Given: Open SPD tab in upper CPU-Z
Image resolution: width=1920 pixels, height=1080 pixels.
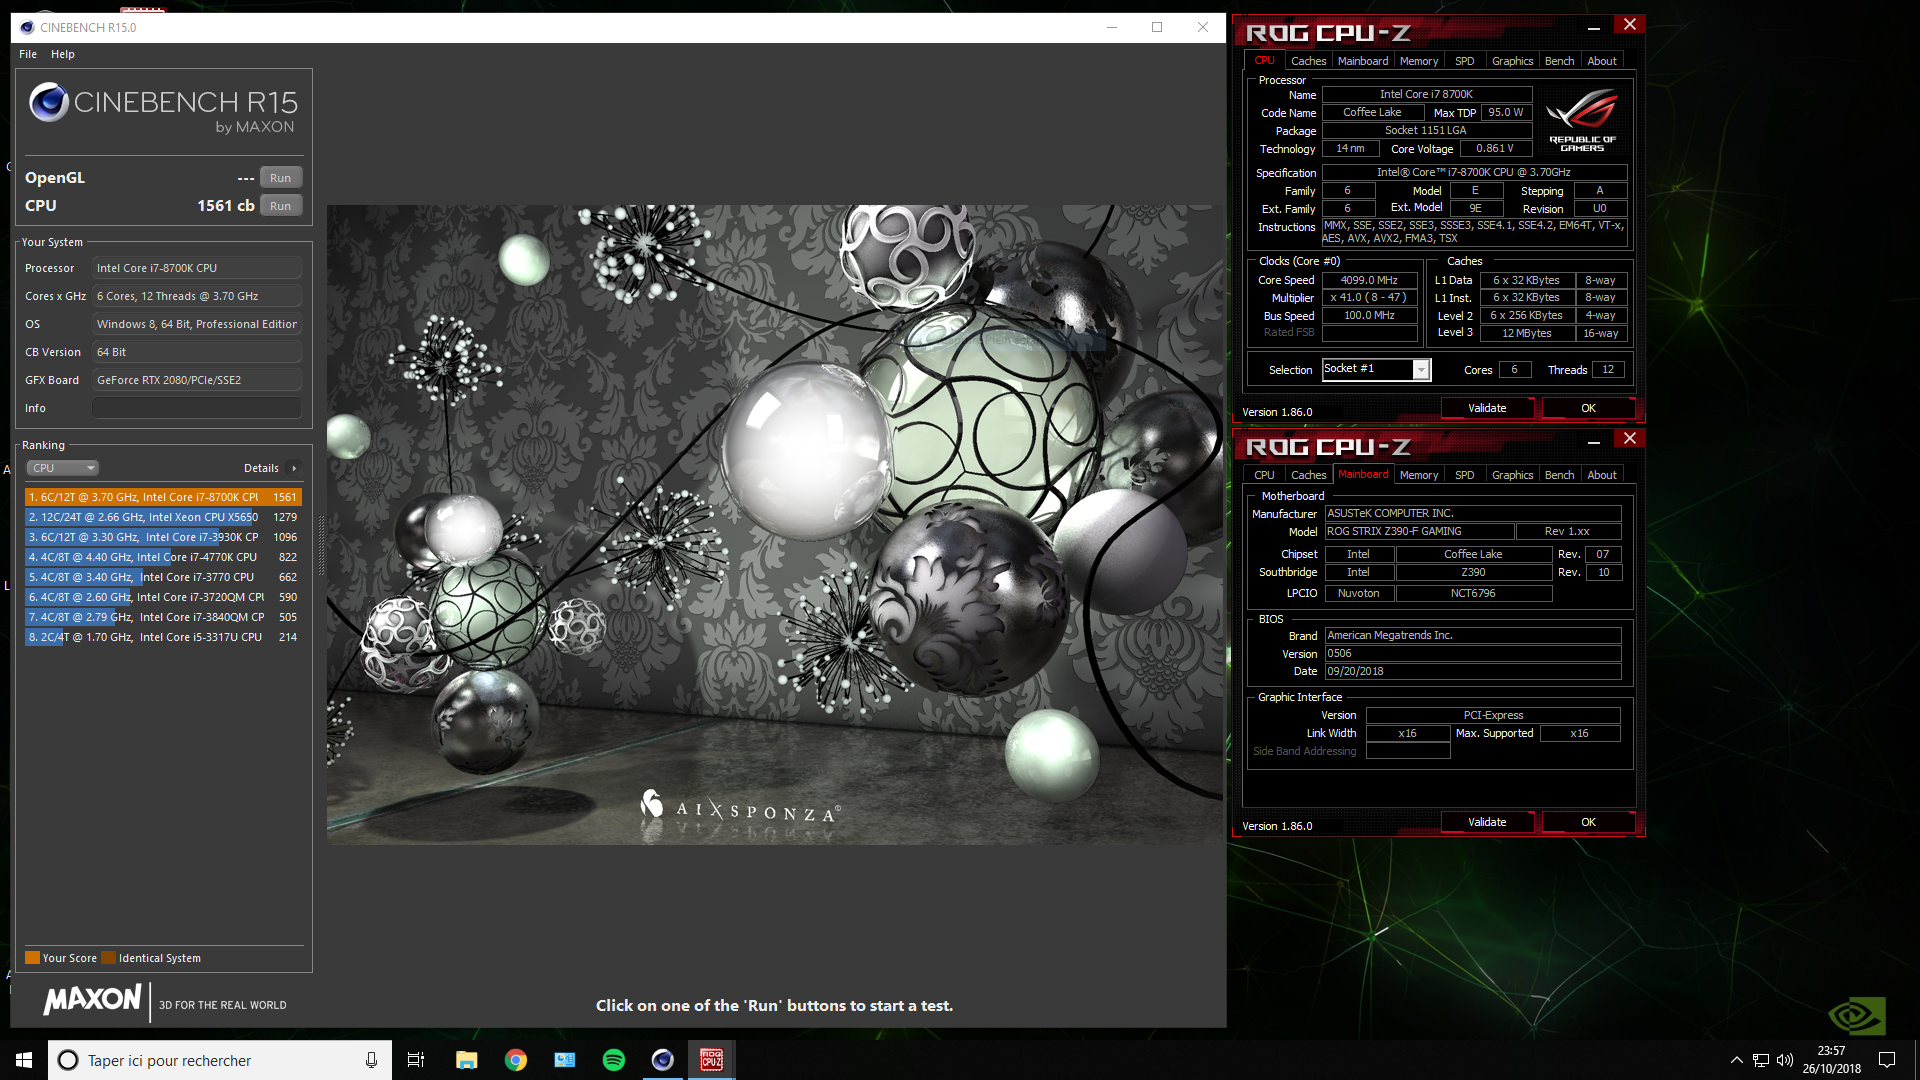Looking at the screenshot, I should click(1465, 61).
